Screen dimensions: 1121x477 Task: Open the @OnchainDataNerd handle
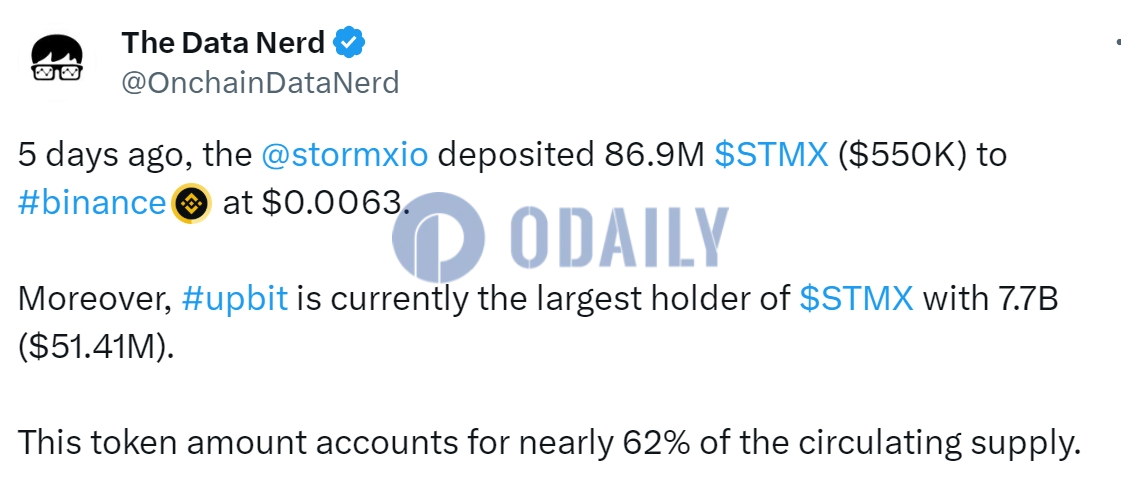pos(260,83)
